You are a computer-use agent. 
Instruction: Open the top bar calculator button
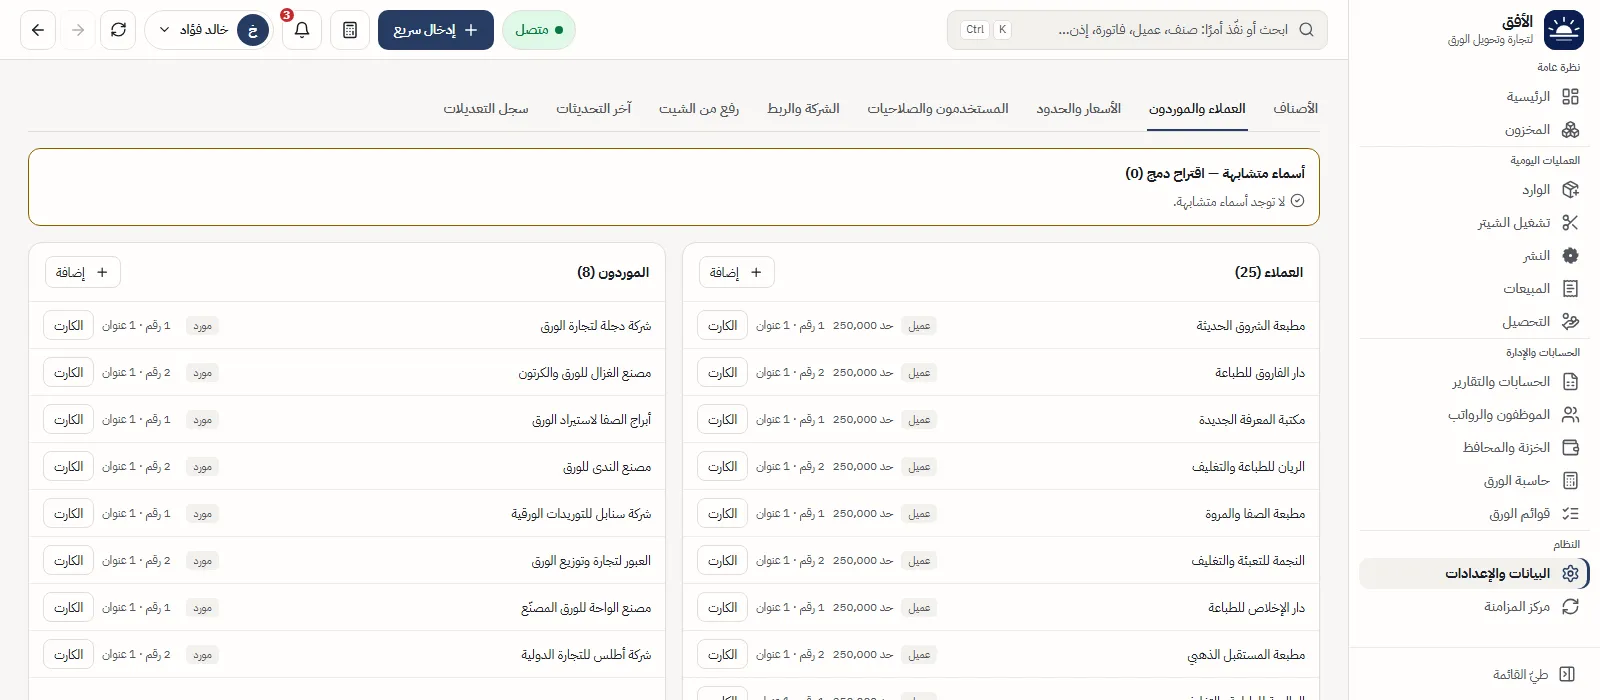click(x=349, y=30)
